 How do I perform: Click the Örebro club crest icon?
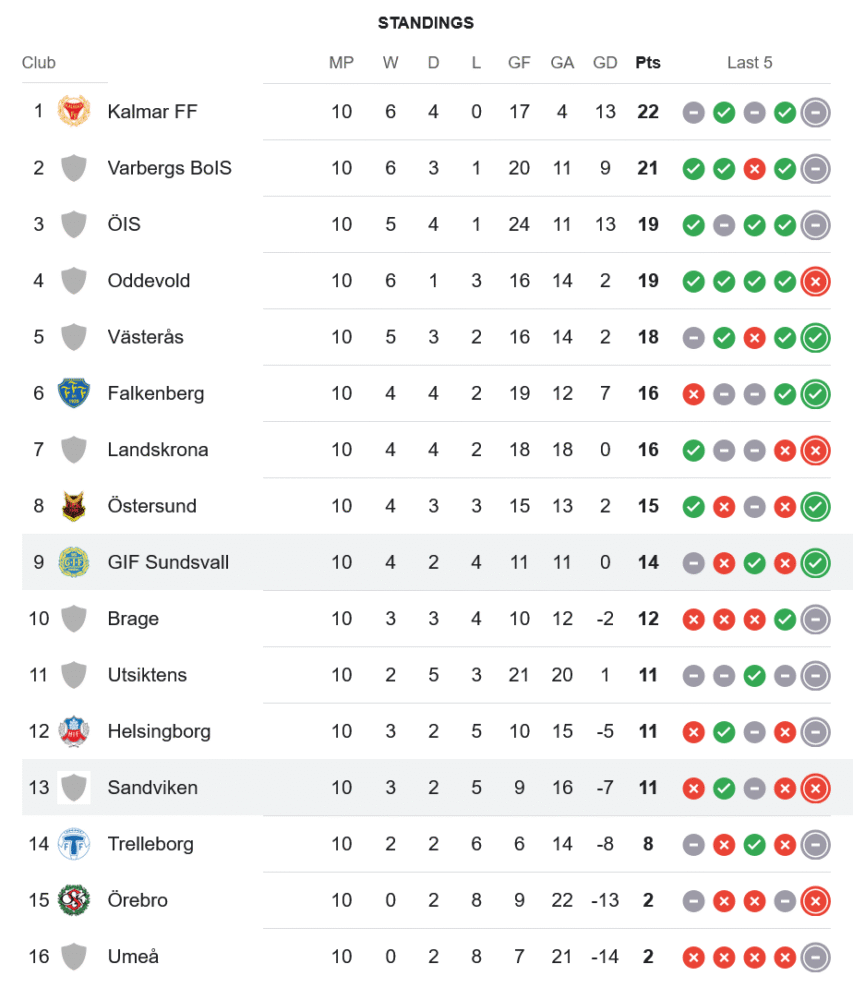click(73, 901)
